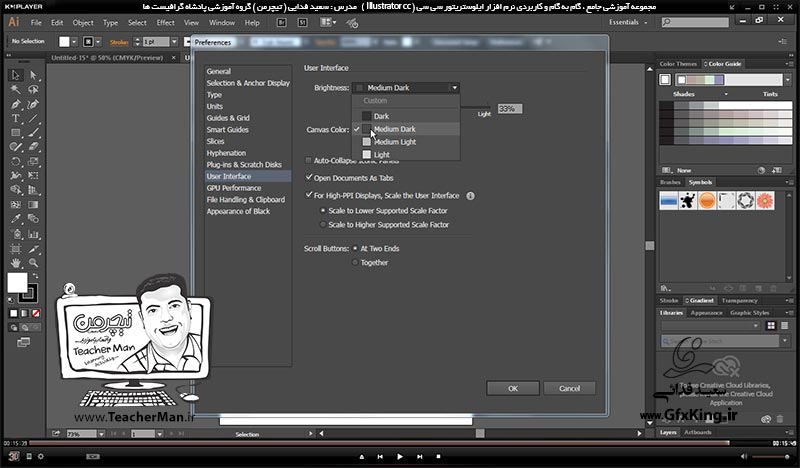Open the Object menu
Image resolution: width=800 pixels, height=468 pixels.
(83, 22)
